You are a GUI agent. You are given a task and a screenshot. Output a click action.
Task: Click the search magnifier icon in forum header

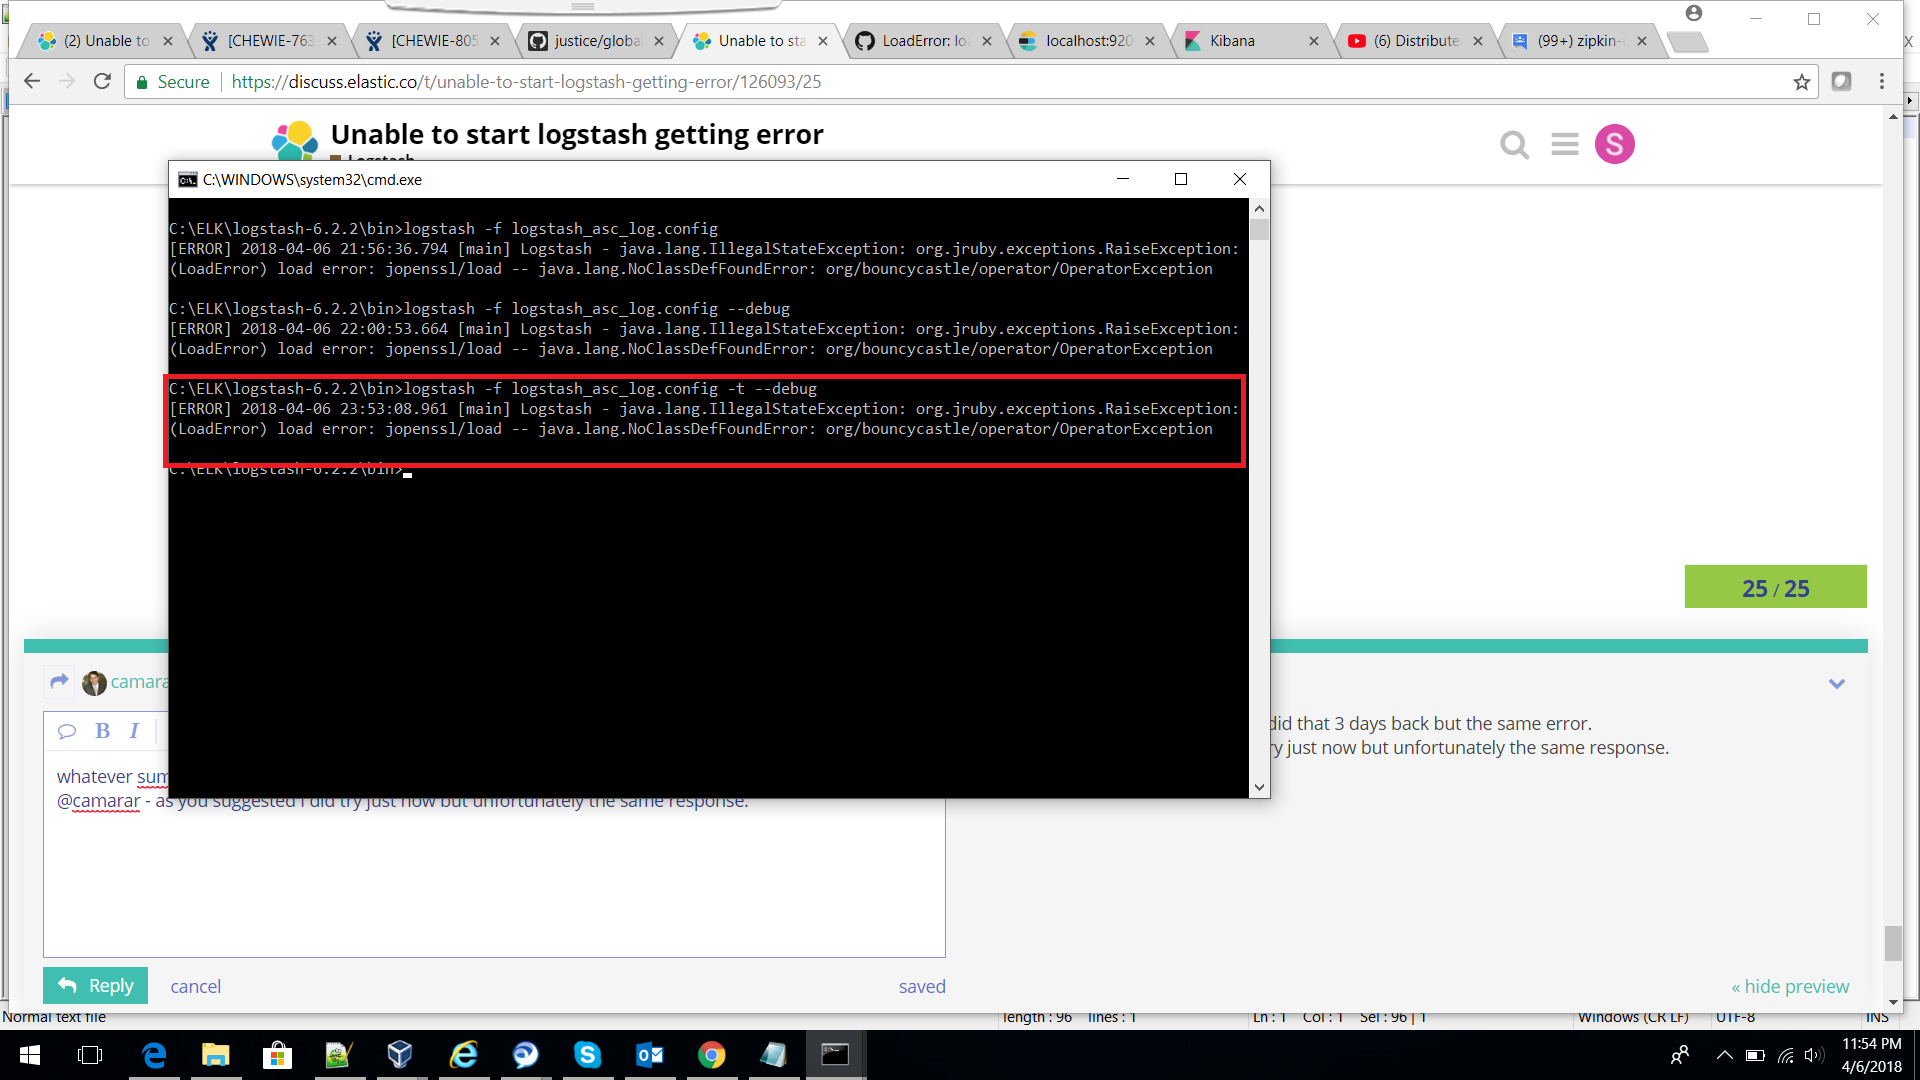1514,145
